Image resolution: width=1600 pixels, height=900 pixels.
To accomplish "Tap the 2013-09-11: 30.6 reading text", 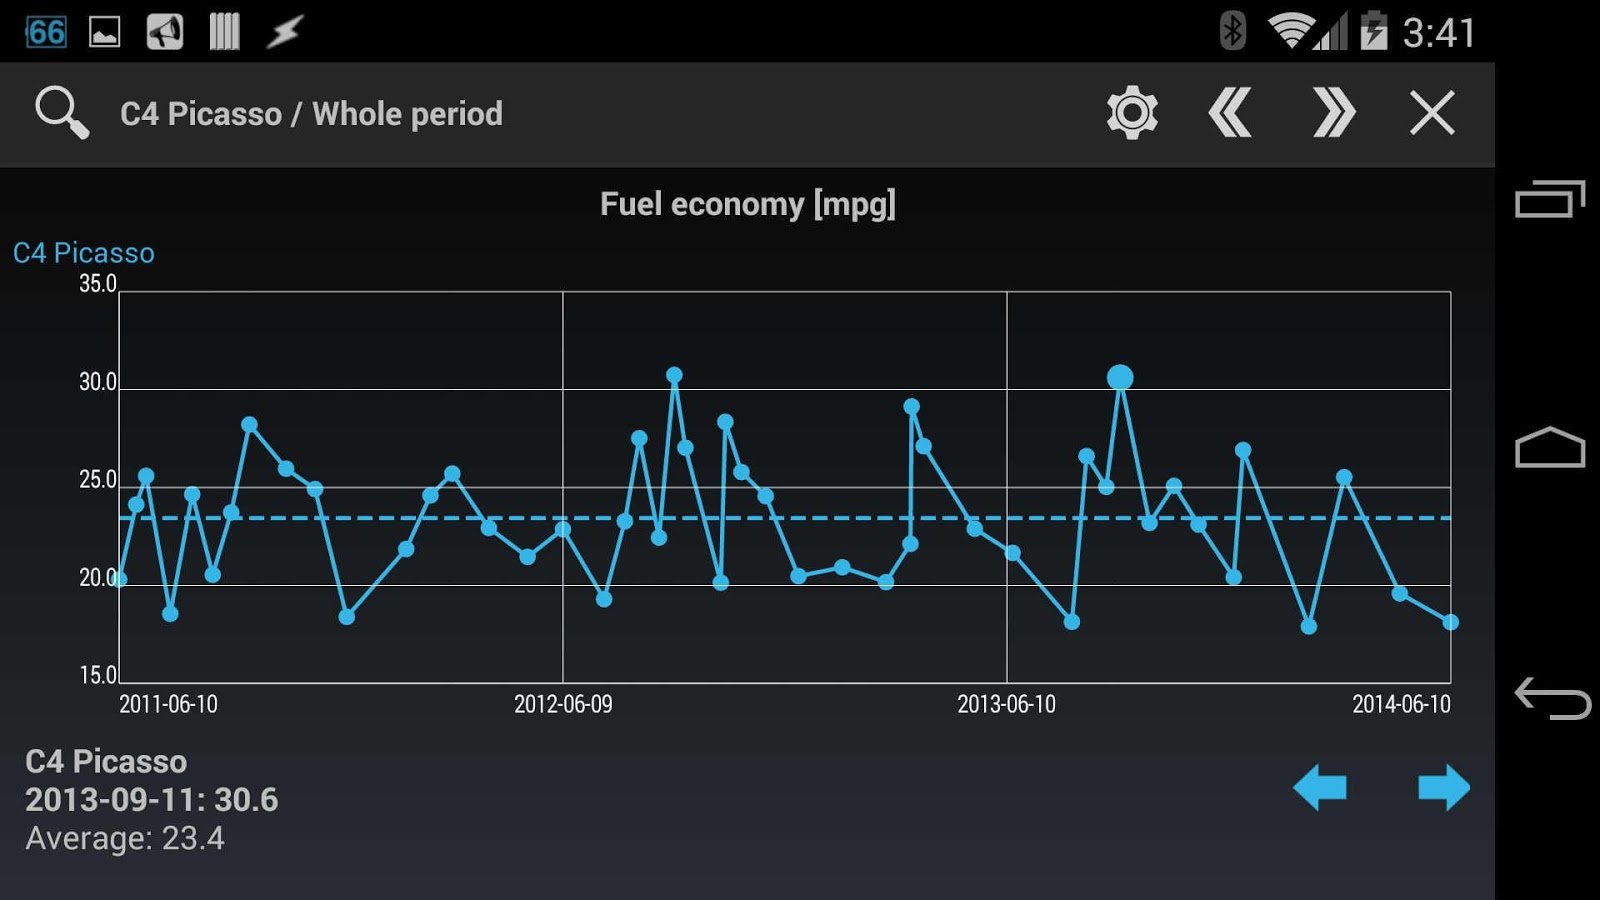I will pyautogui.click(x=152, y=800).
